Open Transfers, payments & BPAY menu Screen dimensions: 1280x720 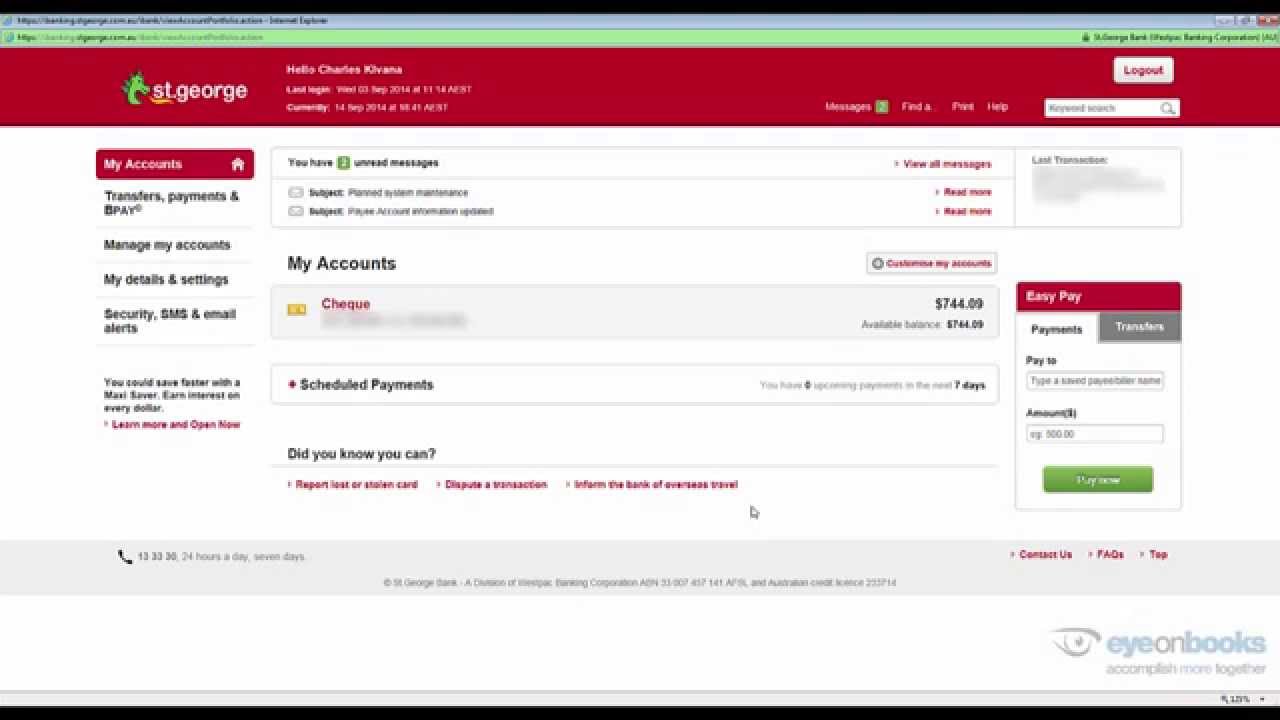pos(172,203)
